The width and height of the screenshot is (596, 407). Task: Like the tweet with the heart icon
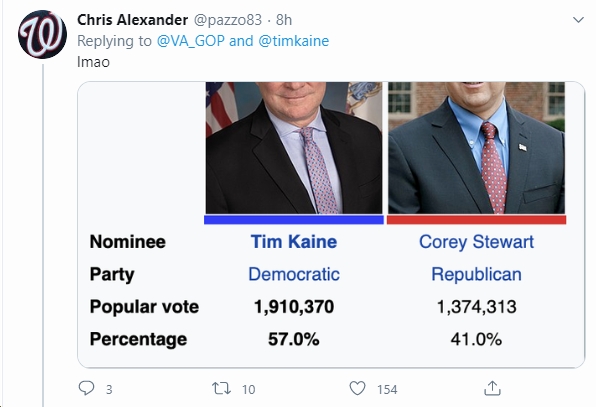(357, 388)
